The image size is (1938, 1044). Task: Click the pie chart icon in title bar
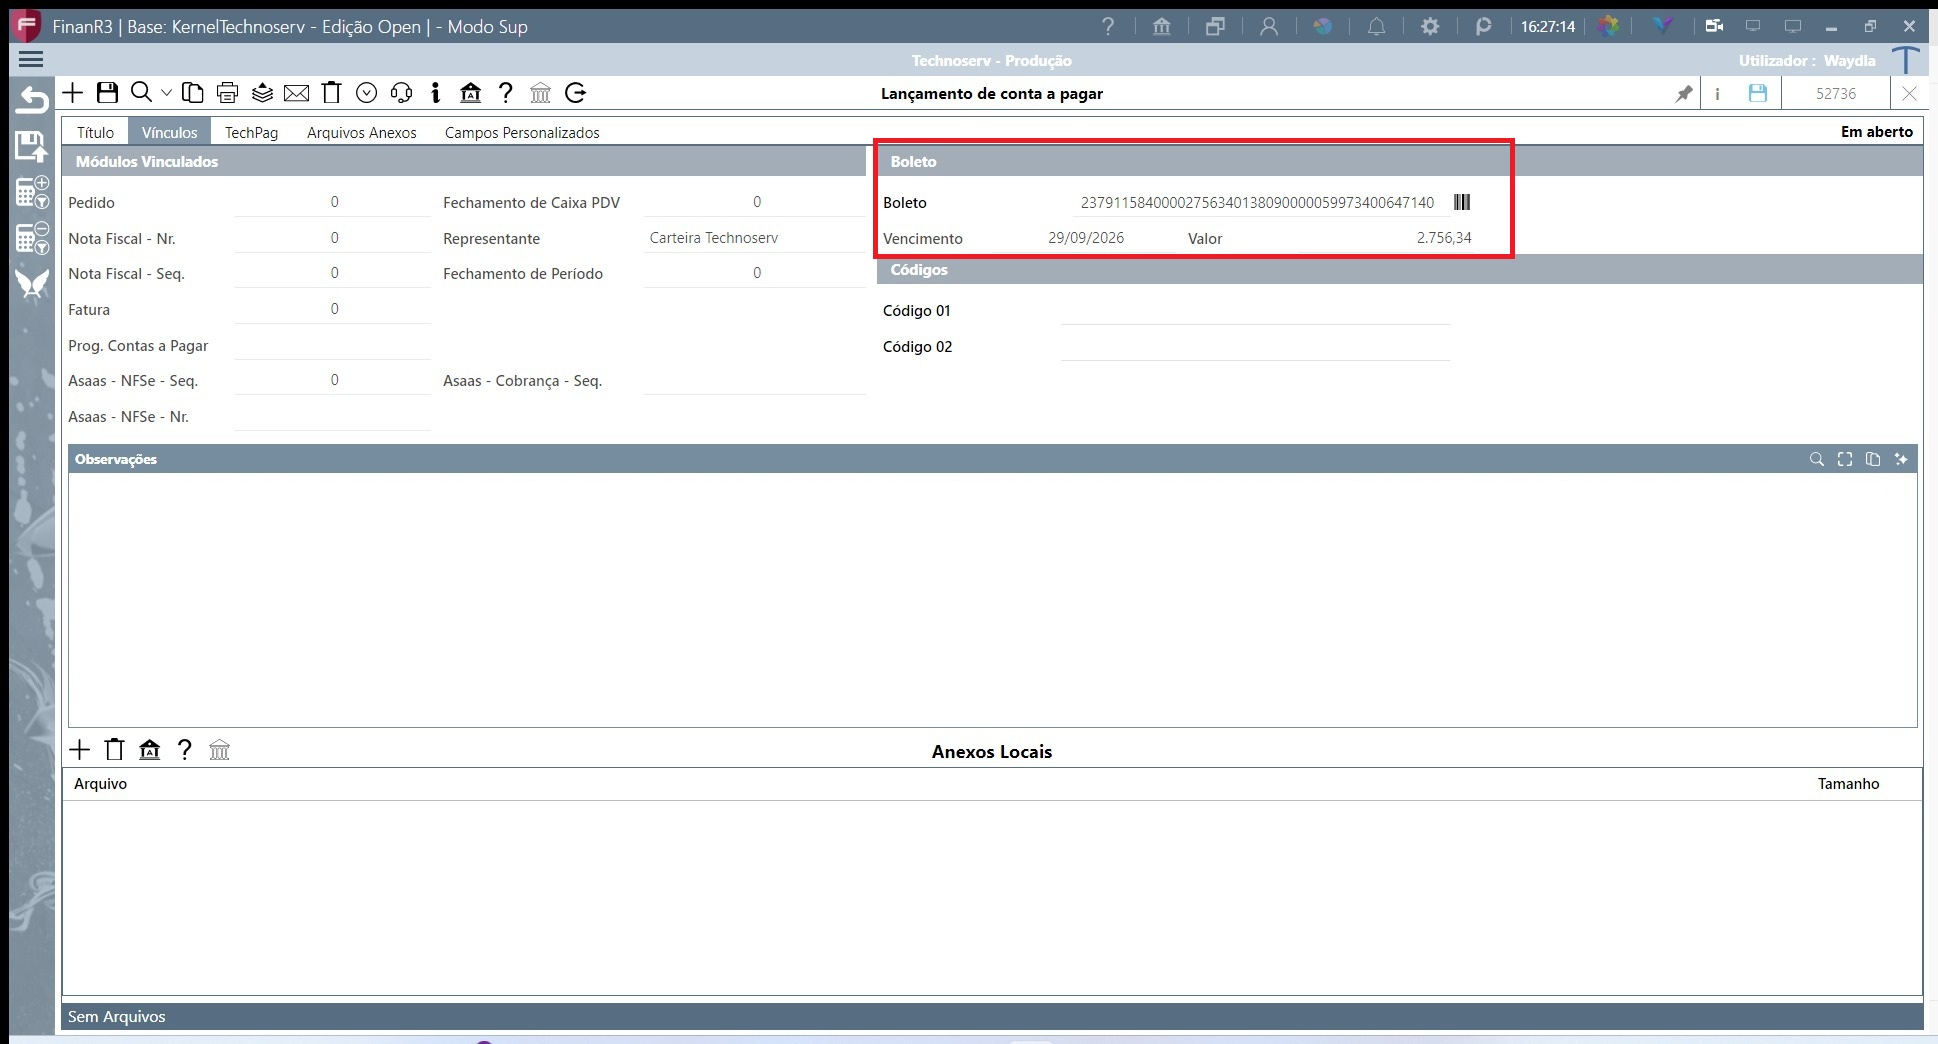[1323, 27]
